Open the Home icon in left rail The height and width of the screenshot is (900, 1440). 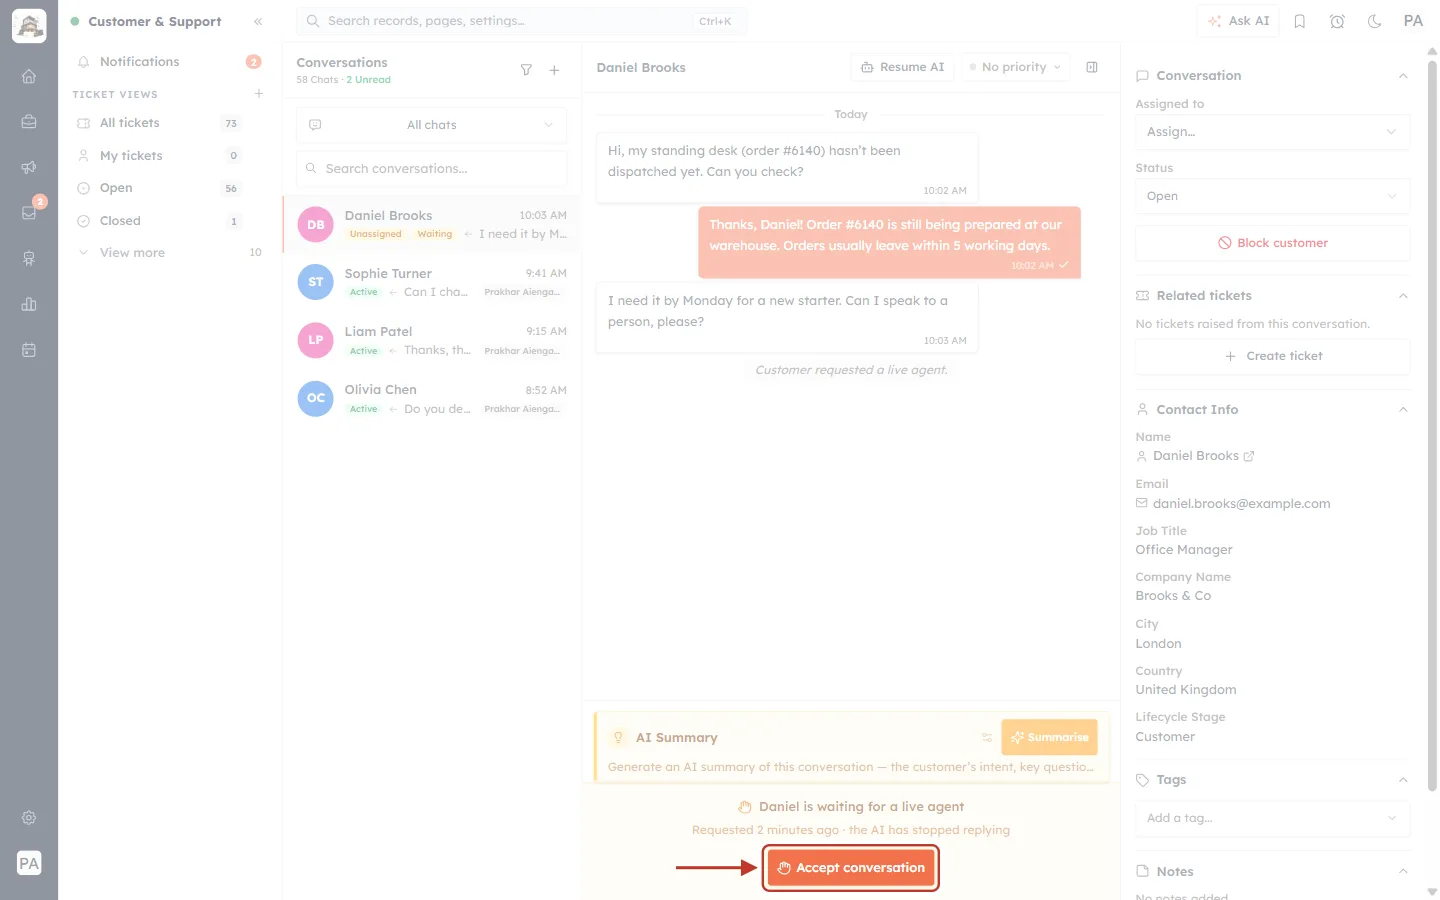pos(29,76)
